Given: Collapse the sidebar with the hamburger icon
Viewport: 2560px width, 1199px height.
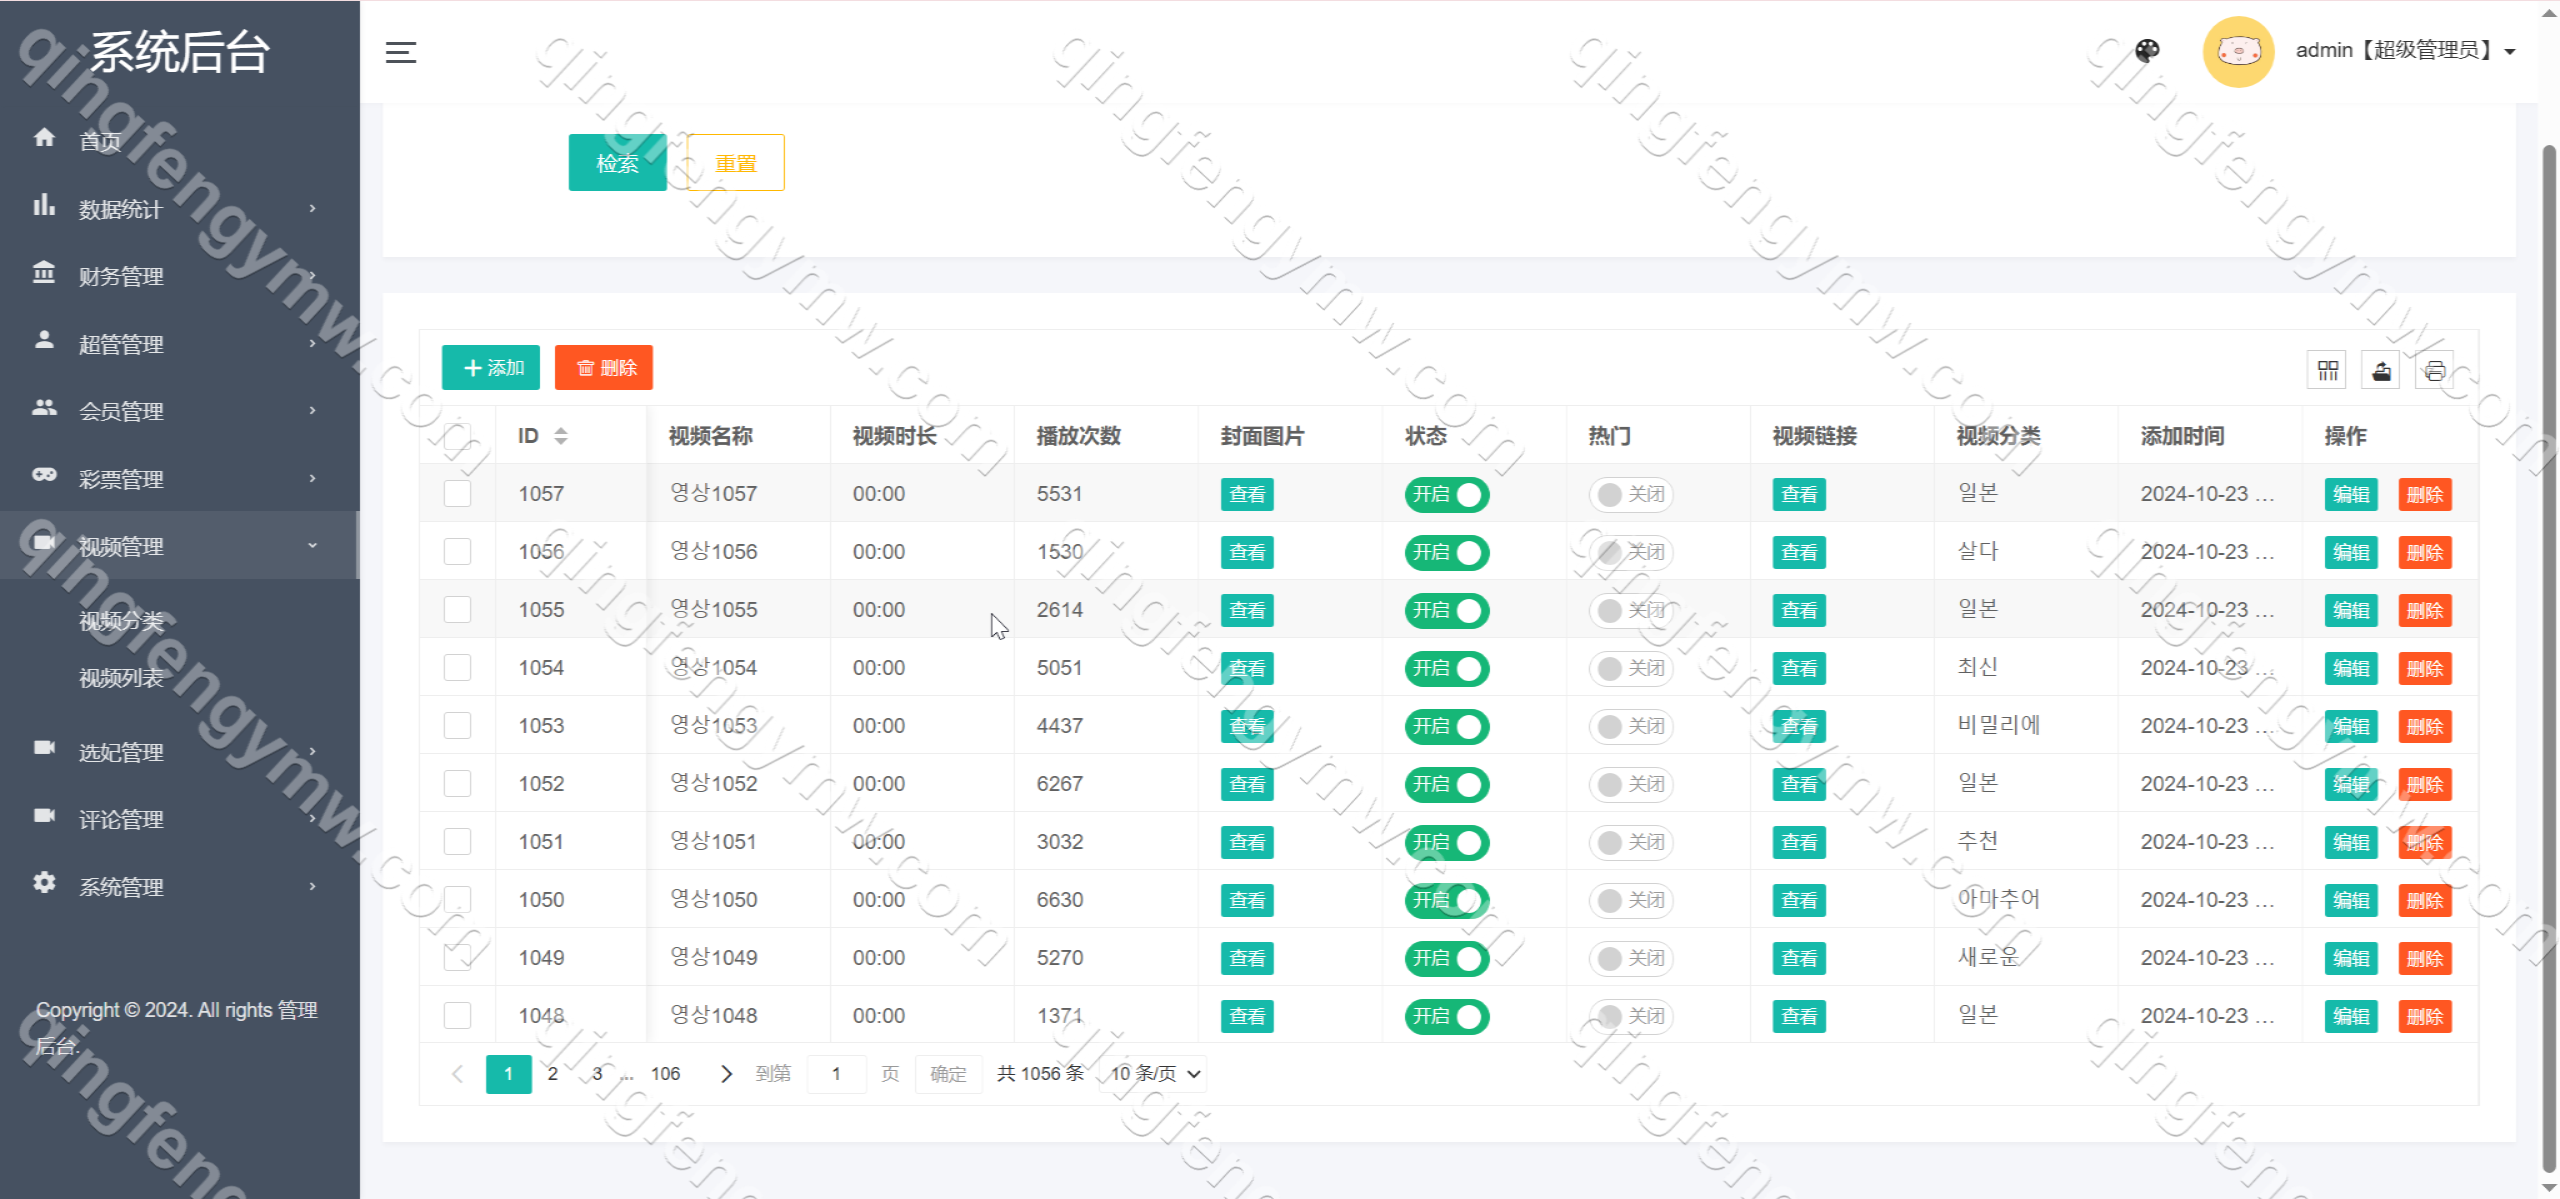Looking at the screenshot, I should tap(401, 52).
